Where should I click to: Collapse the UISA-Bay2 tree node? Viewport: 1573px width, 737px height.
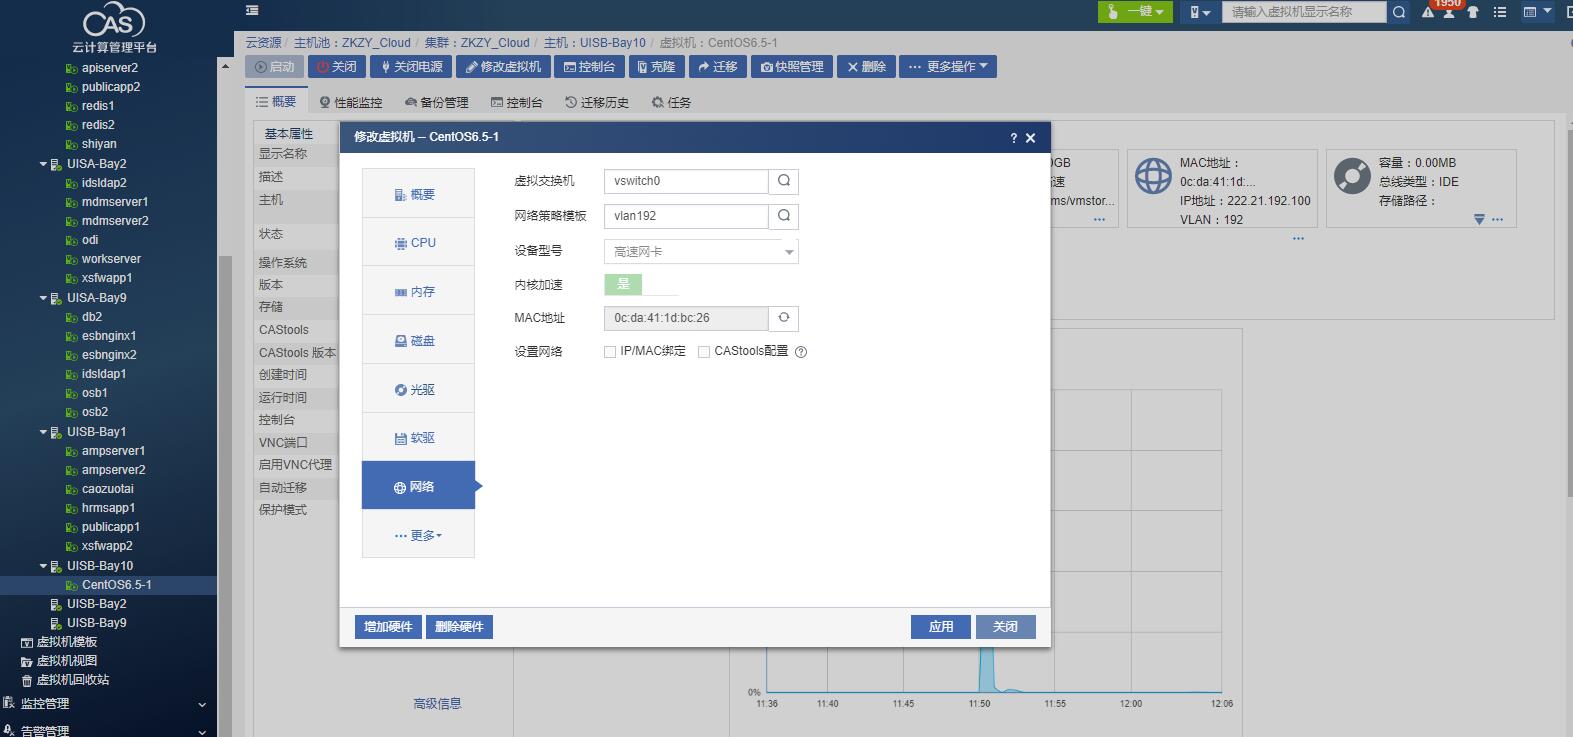point(43,164)
